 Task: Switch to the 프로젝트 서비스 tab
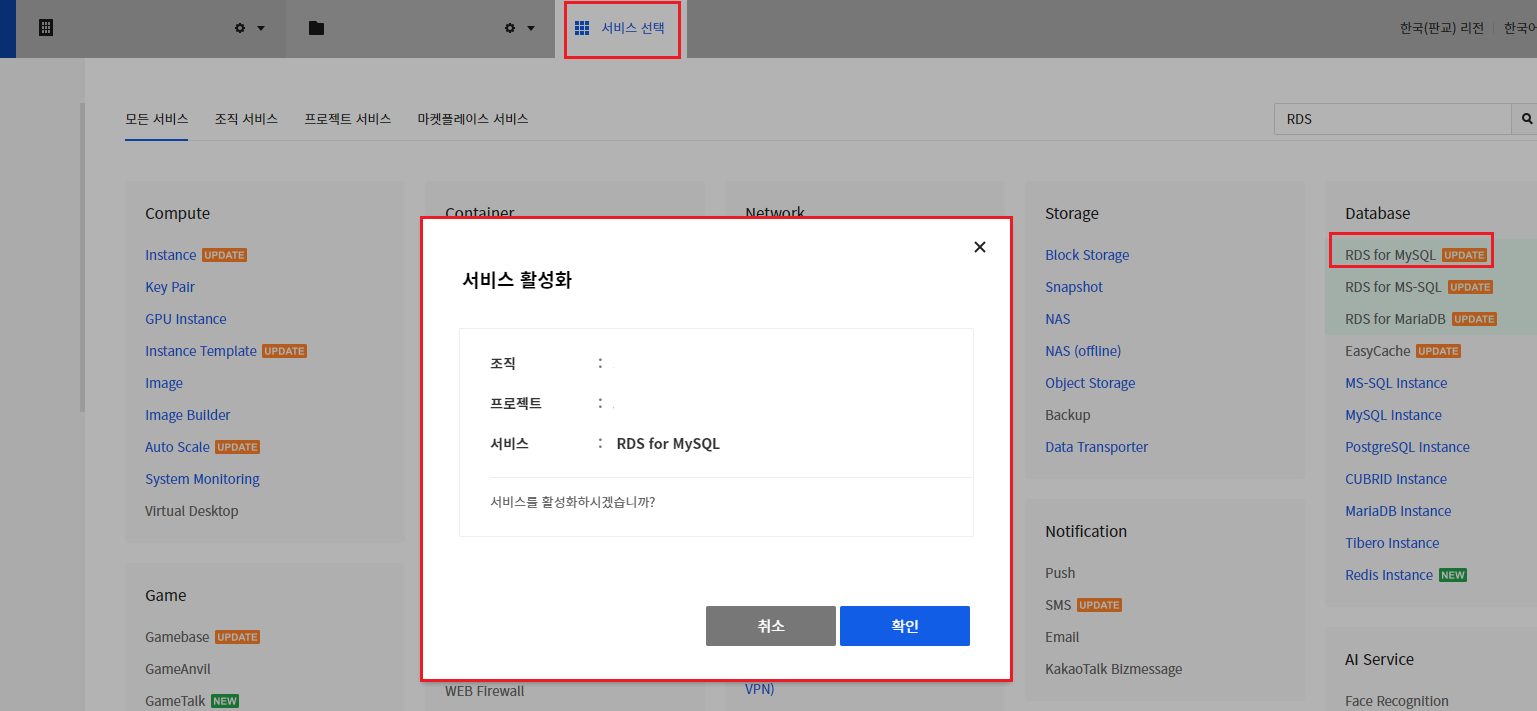click(x=348, y=119)
